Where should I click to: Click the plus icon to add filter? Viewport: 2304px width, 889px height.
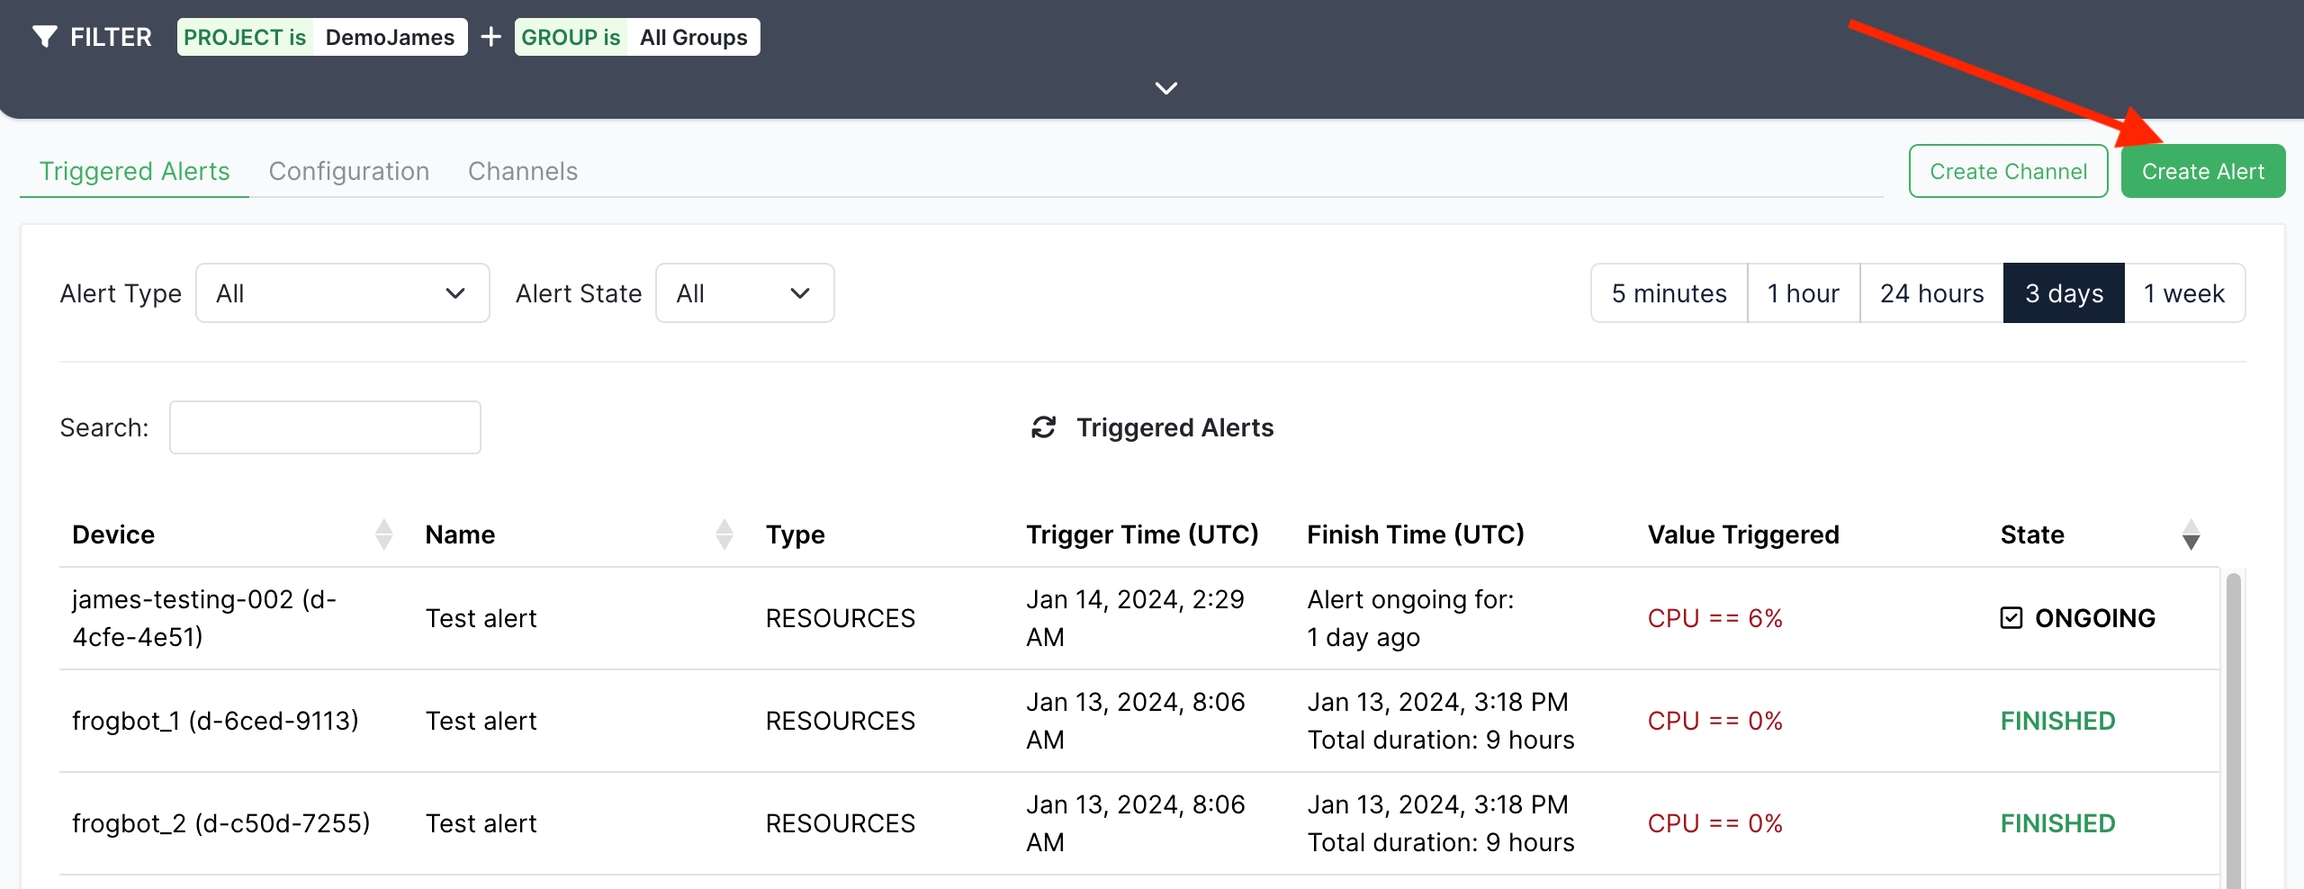pyautogui.click(x=491, y=37)
